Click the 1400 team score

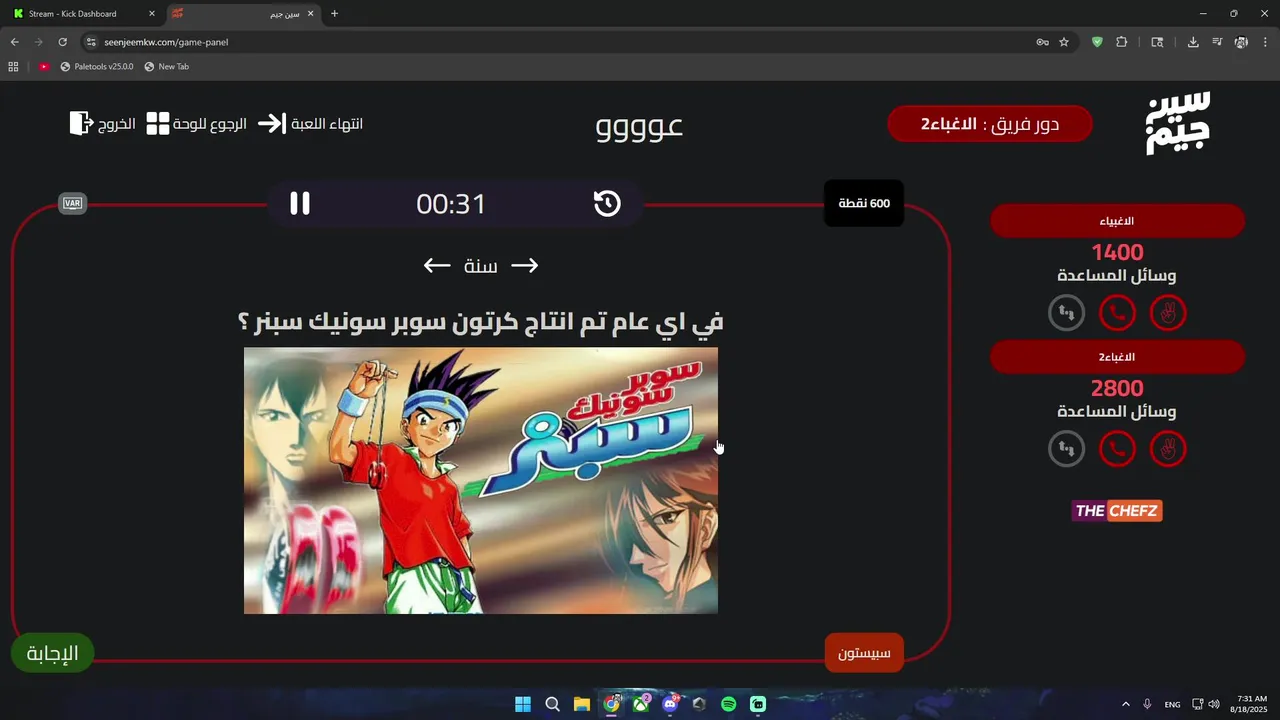tap(1117, 253)
